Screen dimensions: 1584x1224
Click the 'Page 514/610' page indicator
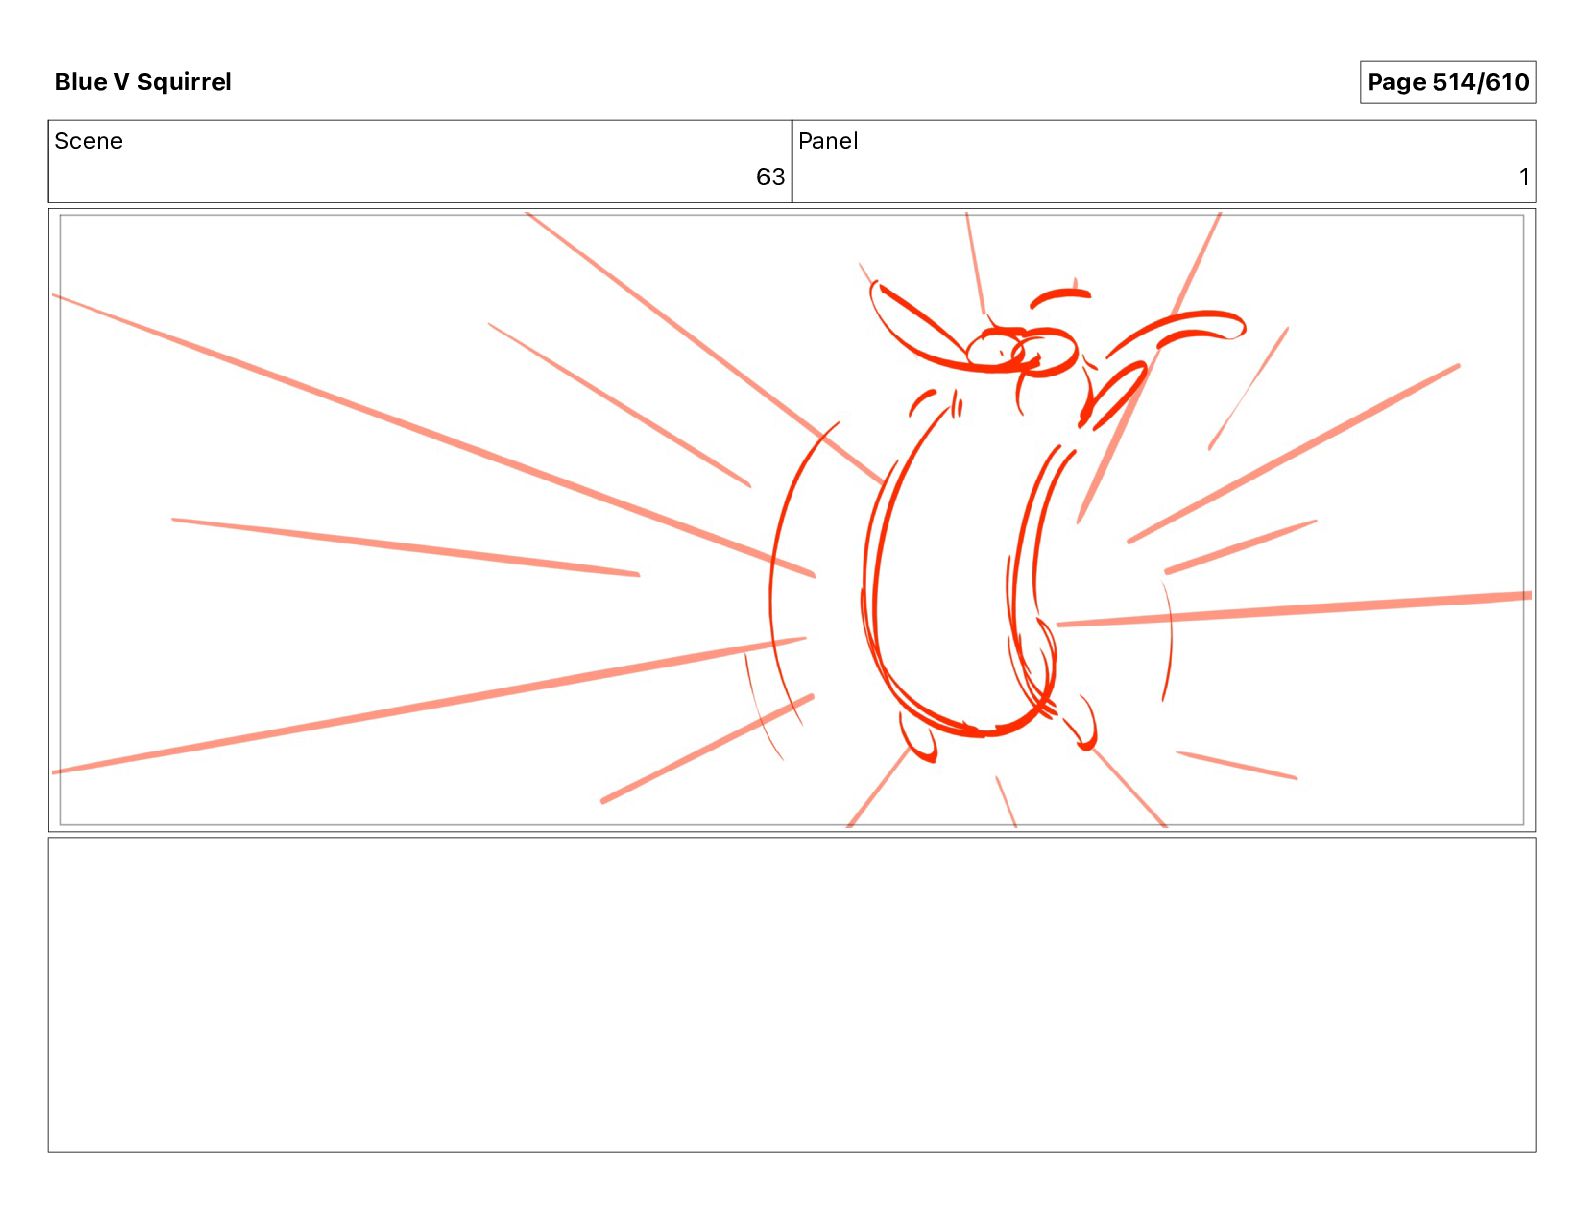(x=1447, y=82)
